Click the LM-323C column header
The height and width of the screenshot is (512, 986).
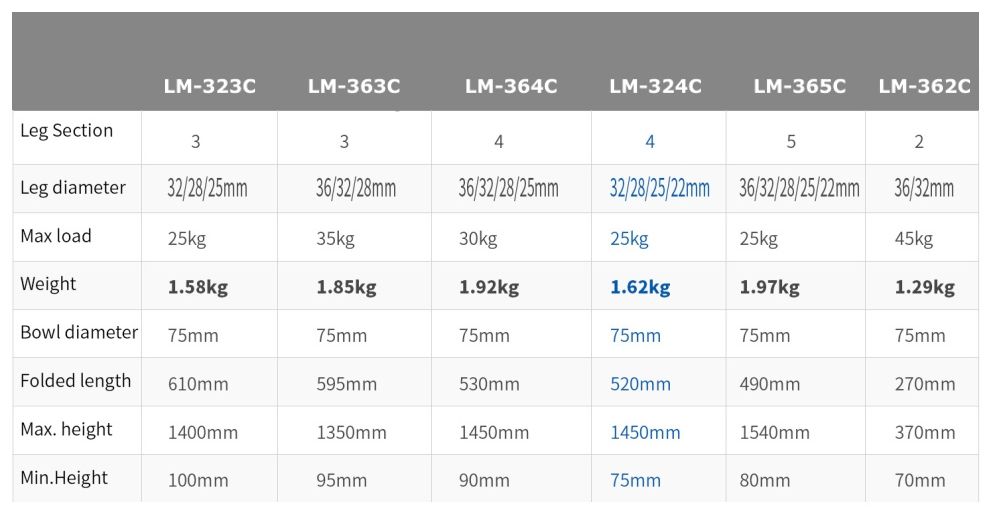(x=210, y=87)
